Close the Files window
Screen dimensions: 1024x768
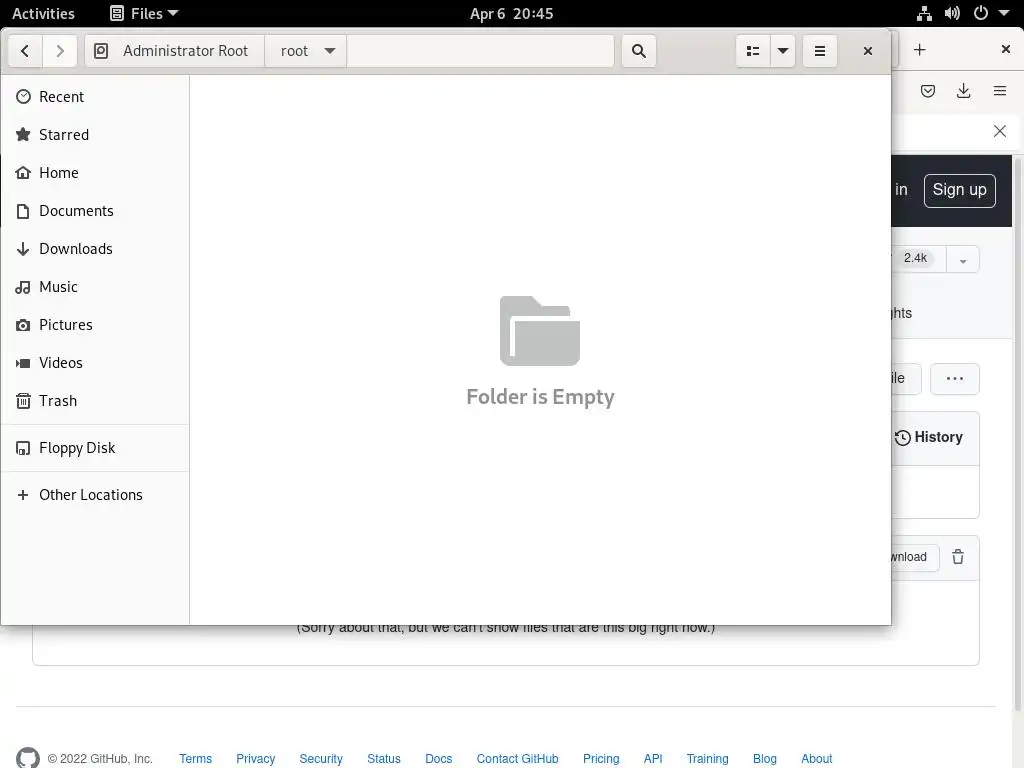coord(868,51)
